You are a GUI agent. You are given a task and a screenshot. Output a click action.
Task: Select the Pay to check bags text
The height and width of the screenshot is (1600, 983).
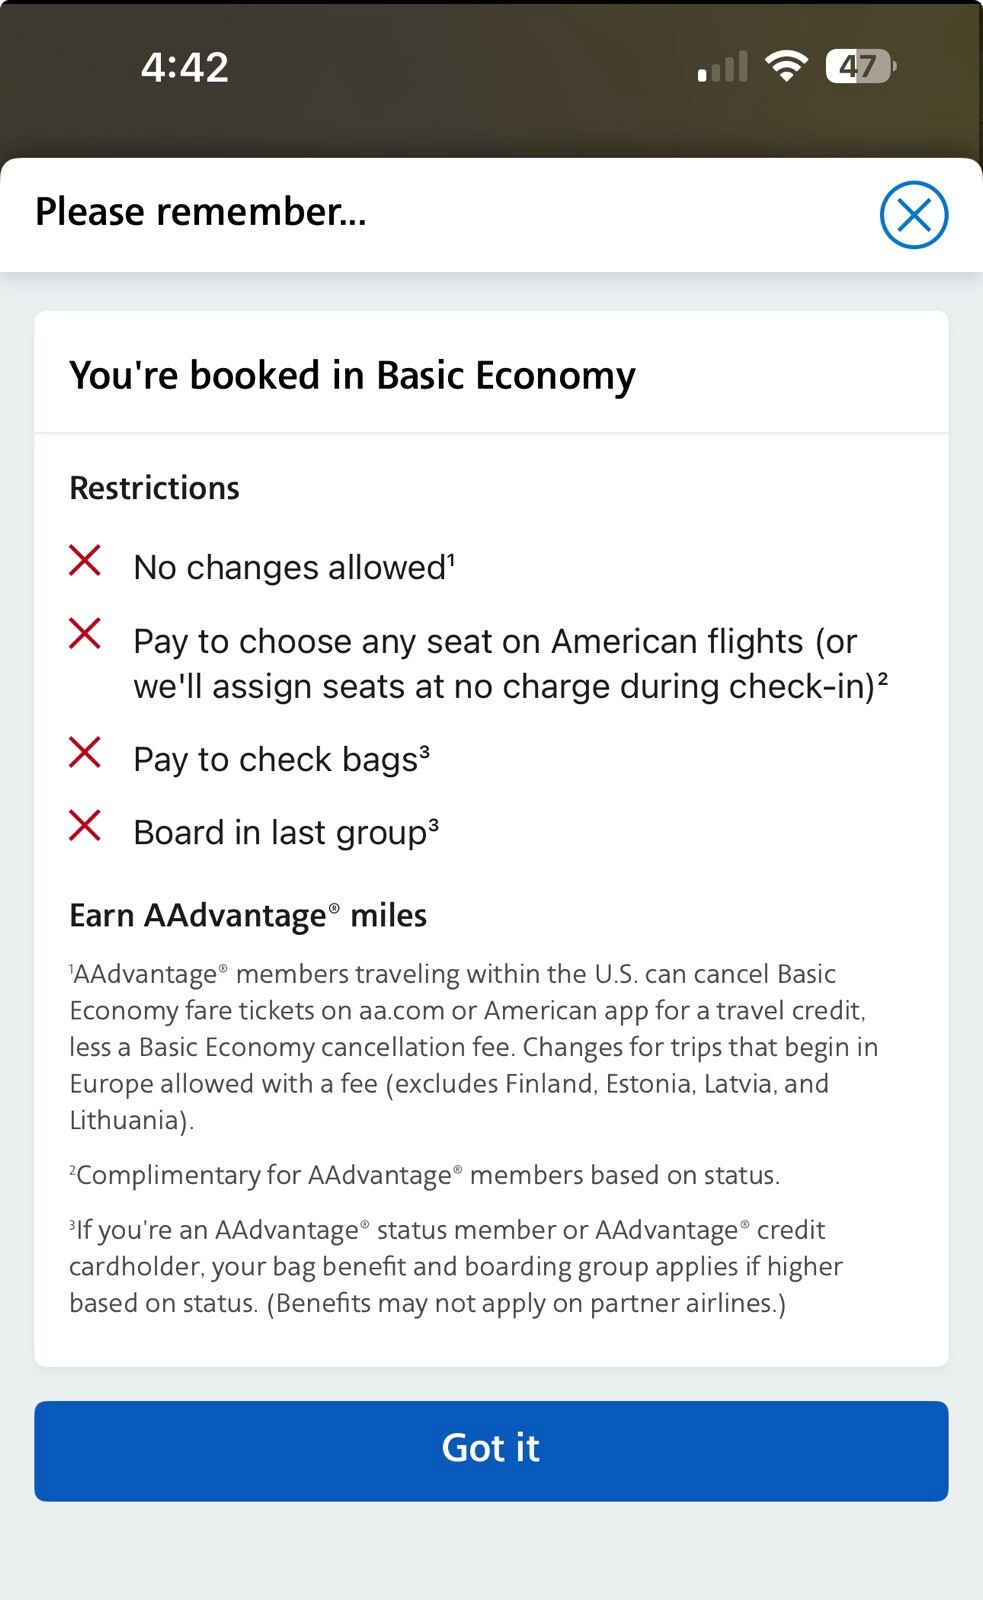tap(282, 759)
